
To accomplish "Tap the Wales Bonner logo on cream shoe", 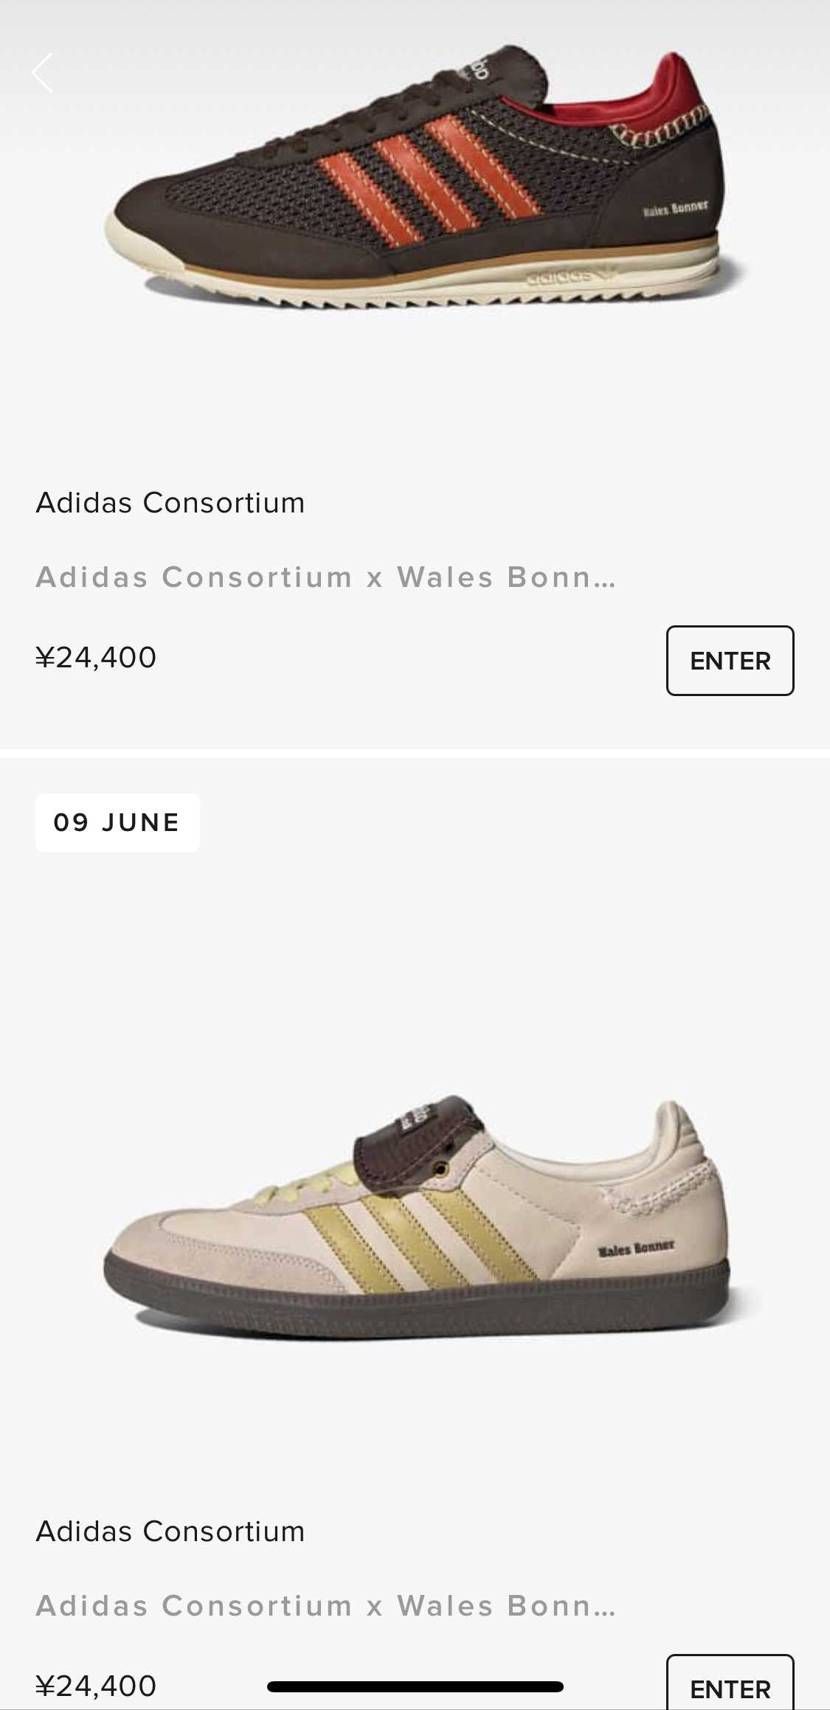I will (x=635, y=1248).
